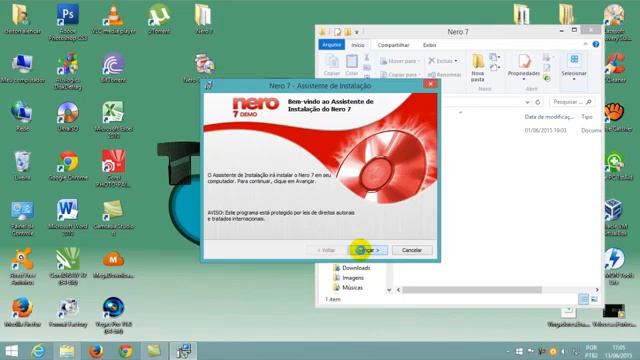640x360 pixels.
Task: Click Cancelar in the Nero 7 installer
Action: 412,250
